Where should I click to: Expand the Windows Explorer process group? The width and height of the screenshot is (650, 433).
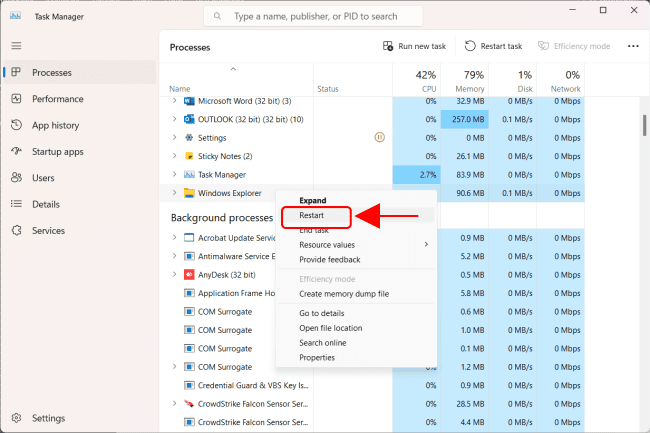pyautogui.click(x=175, y=193)
